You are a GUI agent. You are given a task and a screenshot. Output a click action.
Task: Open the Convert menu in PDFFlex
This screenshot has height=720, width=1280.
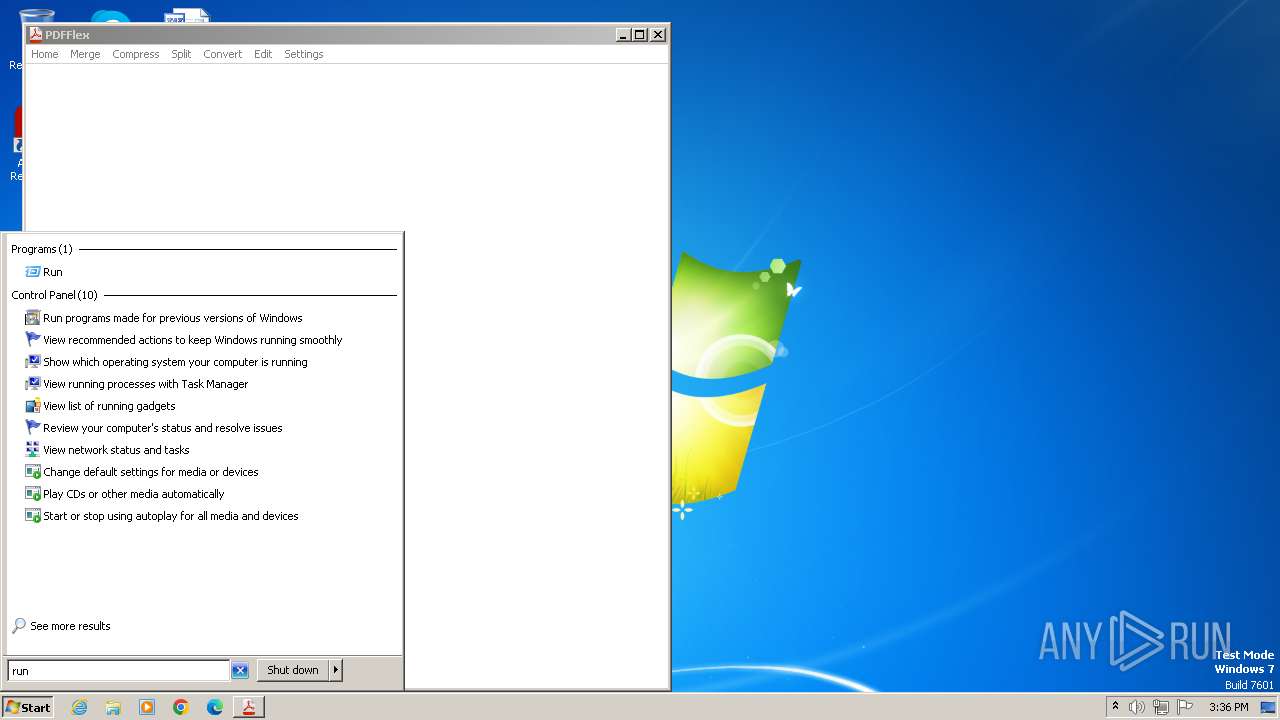(222, 54)
